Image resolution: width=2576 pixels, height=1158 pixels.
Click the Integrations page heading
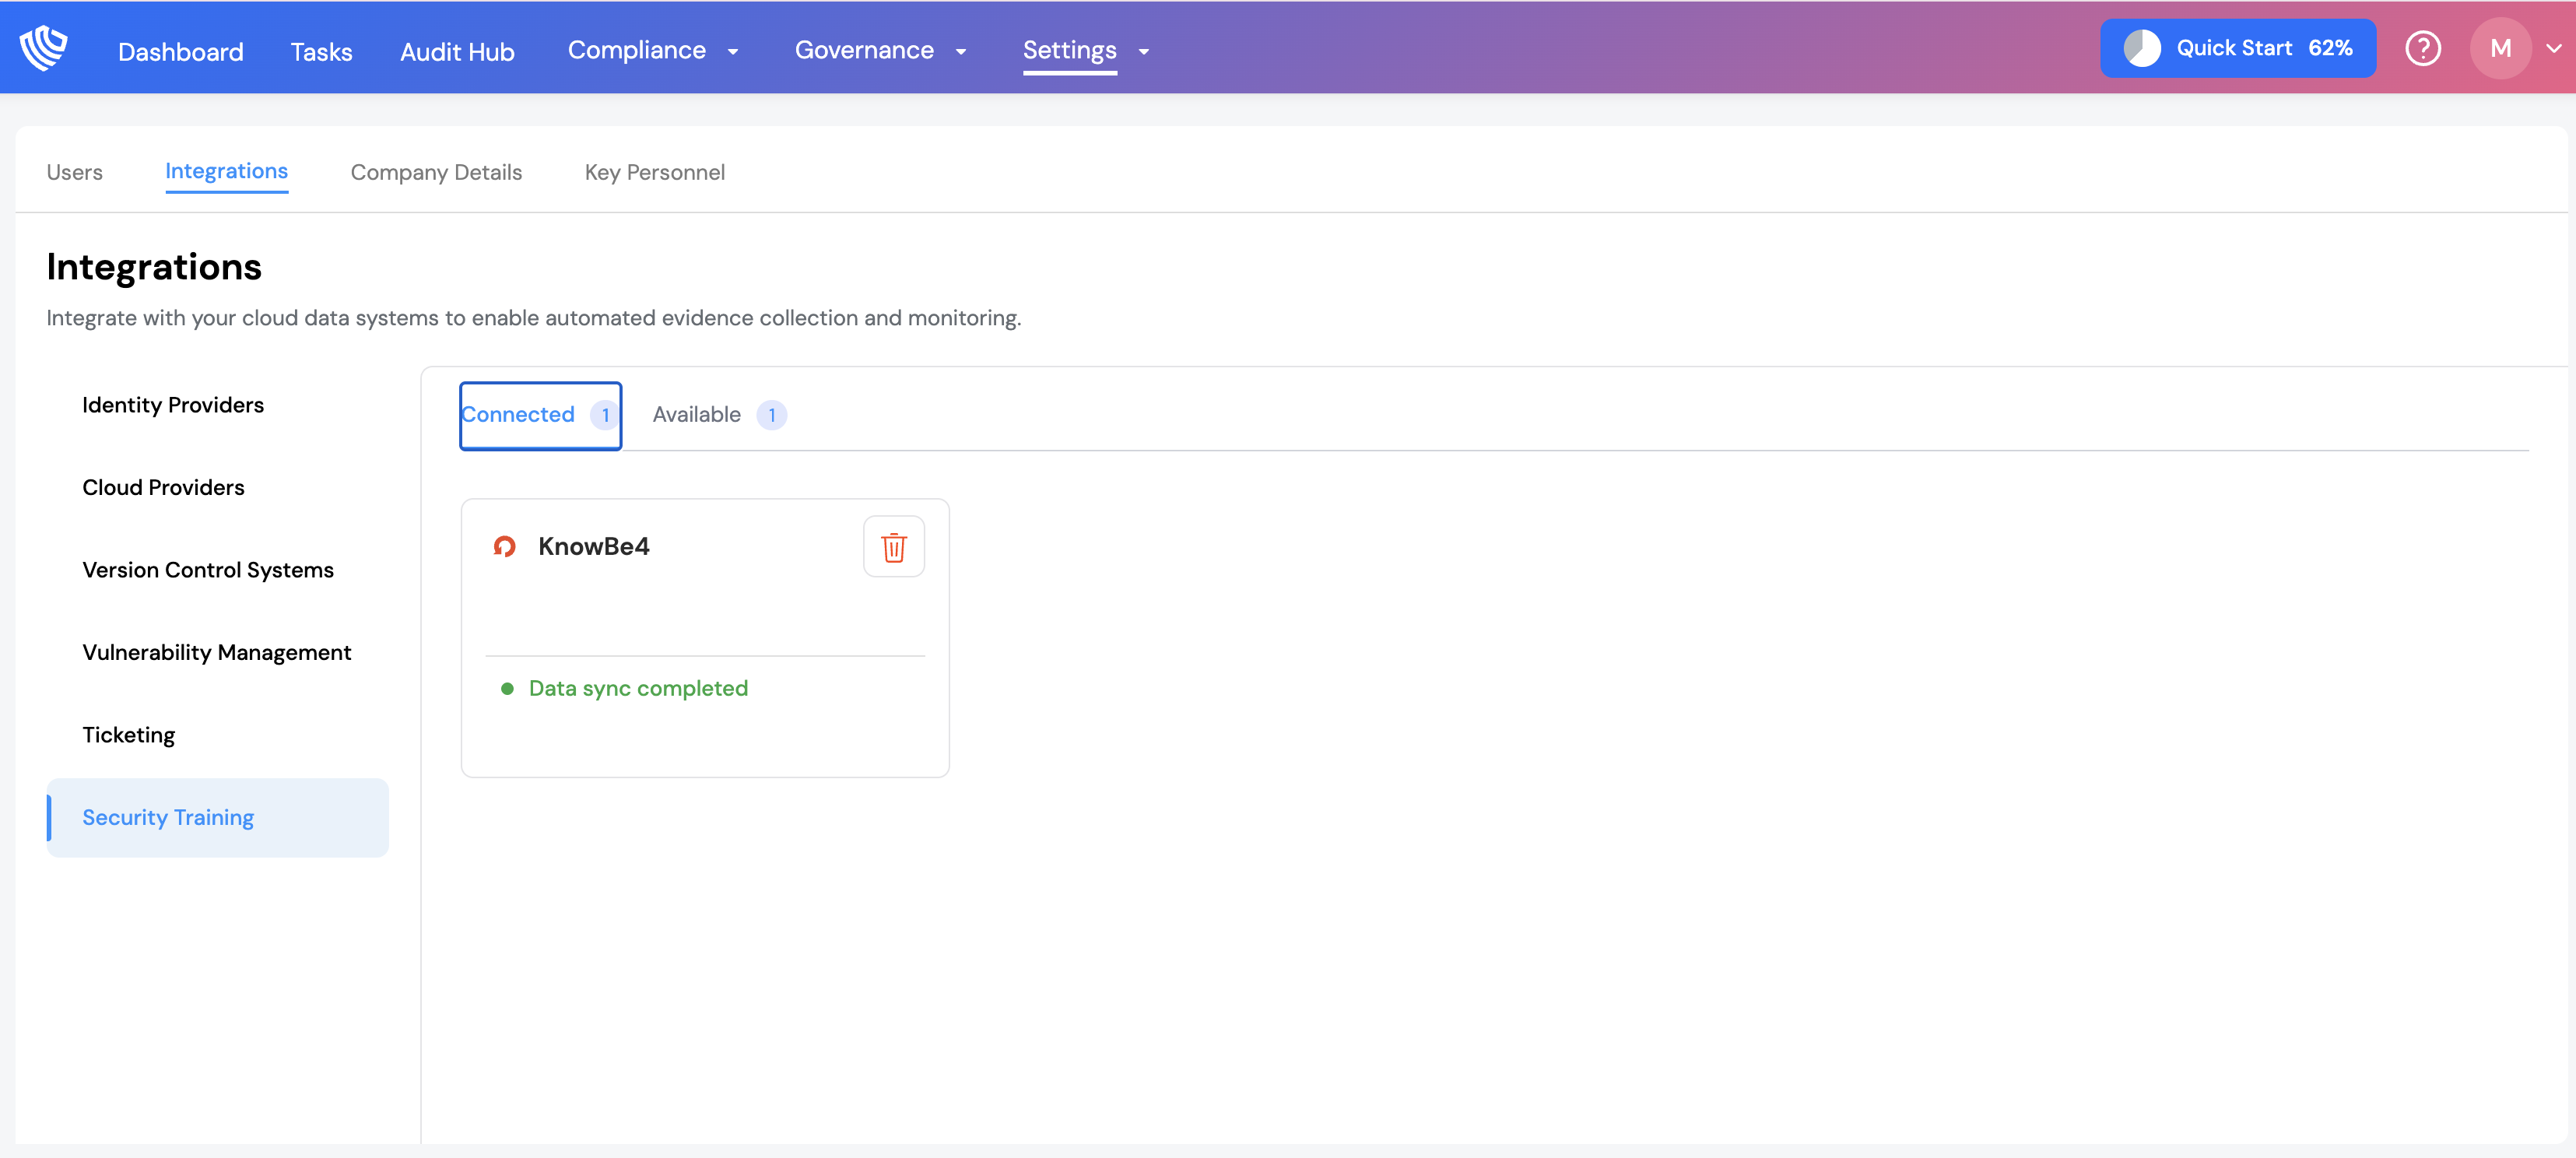(154, 267)
